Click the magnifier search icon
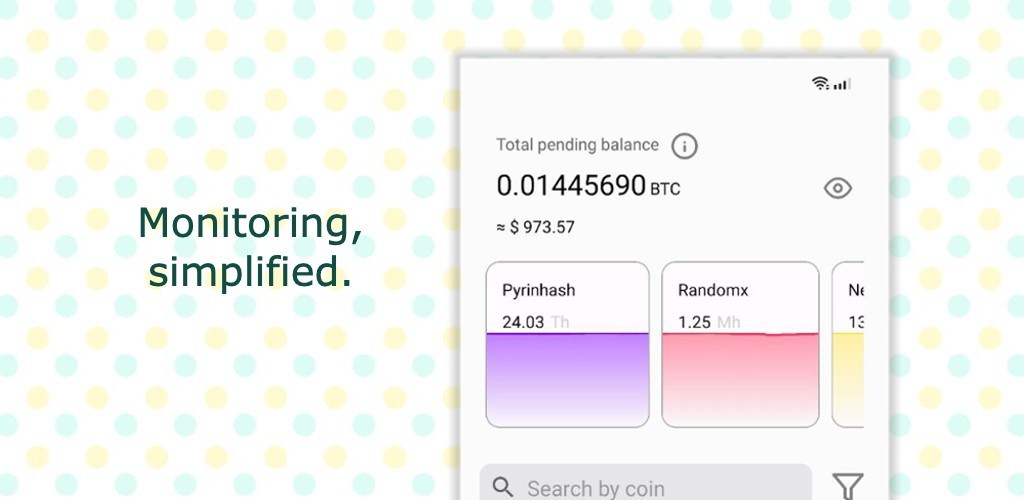The image size is (1024, 500). [503, 487]
